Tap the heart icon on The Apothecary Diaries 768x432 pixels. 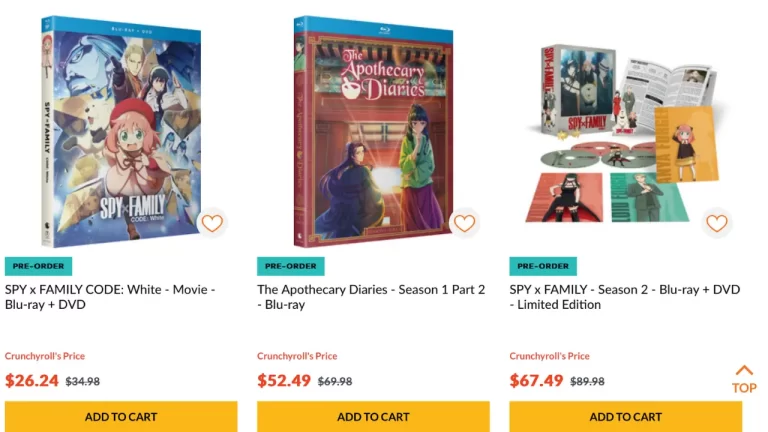pos(464,223)
